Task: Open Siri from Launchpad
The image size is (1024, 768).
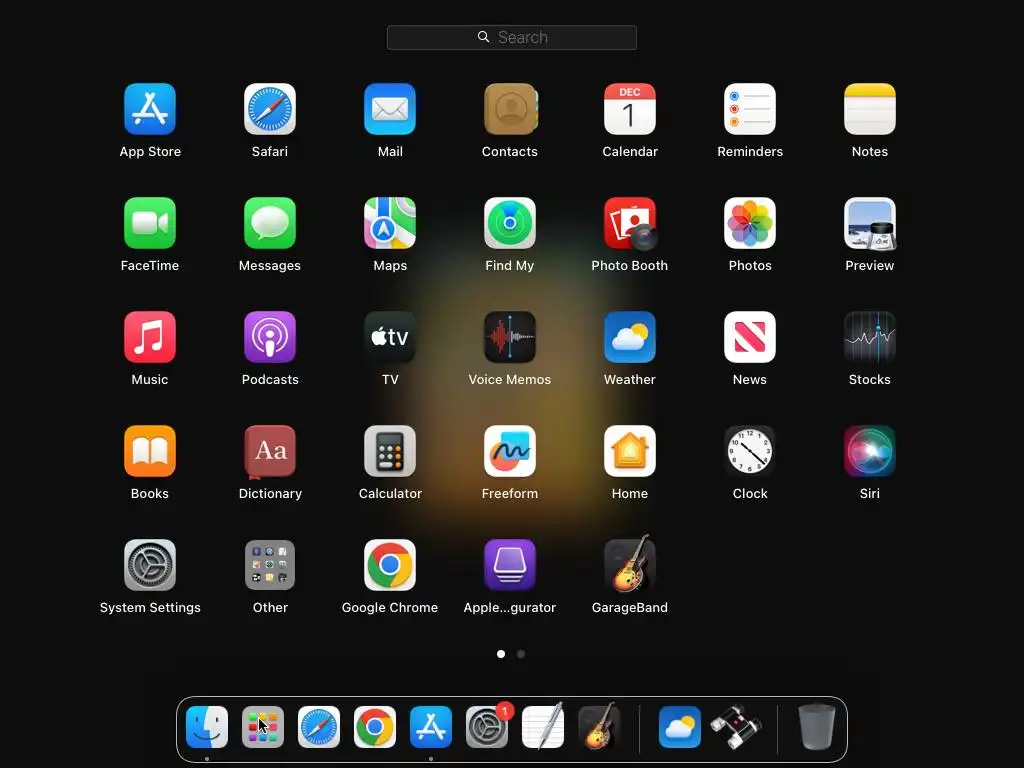Action: point(870,451)
